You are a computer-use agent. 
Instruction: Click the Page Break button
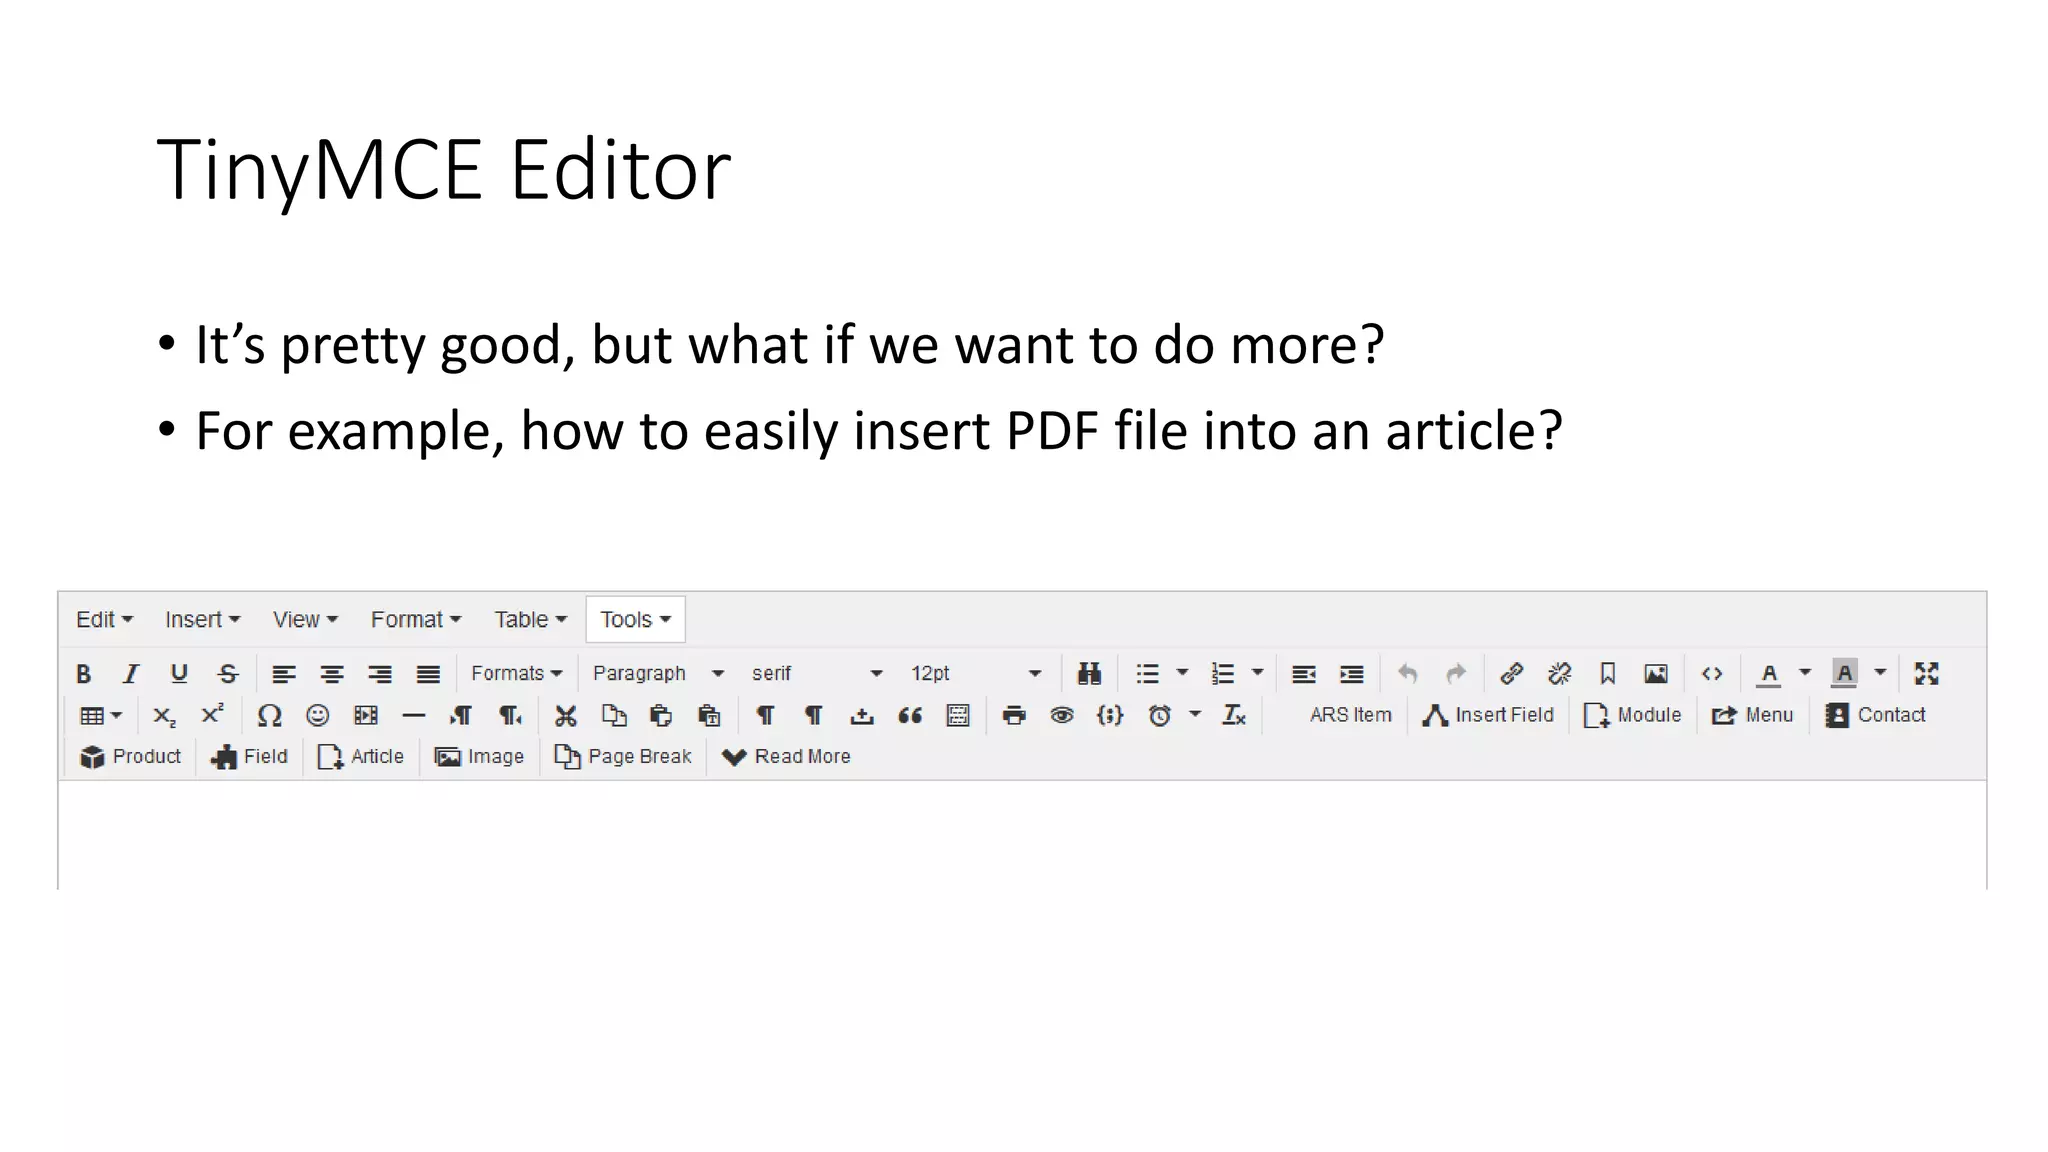[x=623, y=757]
